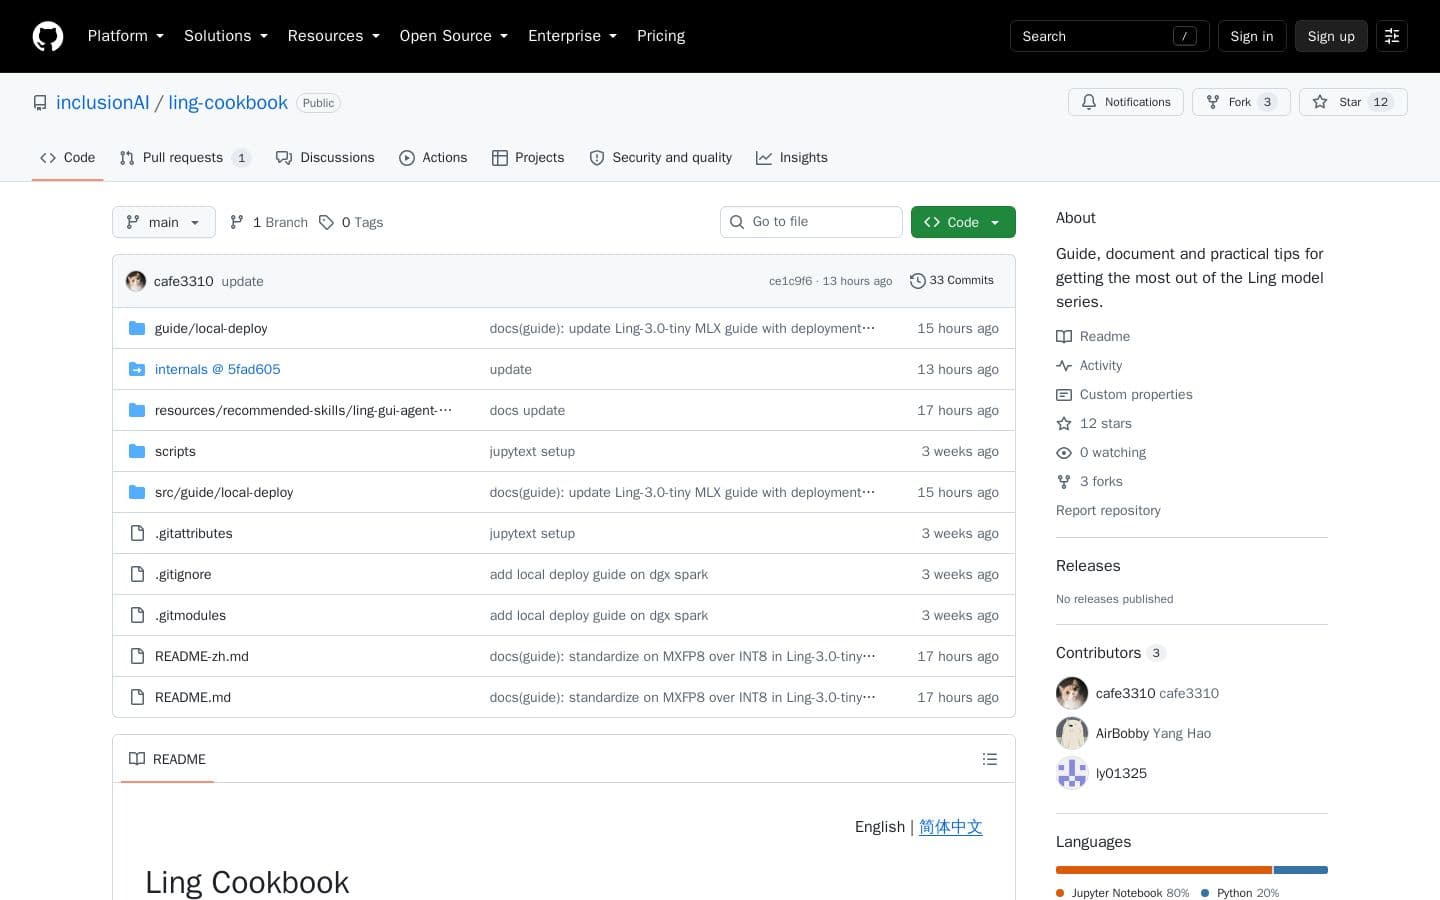
Task: Click the Releases heading link
Action: tap(1088, 566)
